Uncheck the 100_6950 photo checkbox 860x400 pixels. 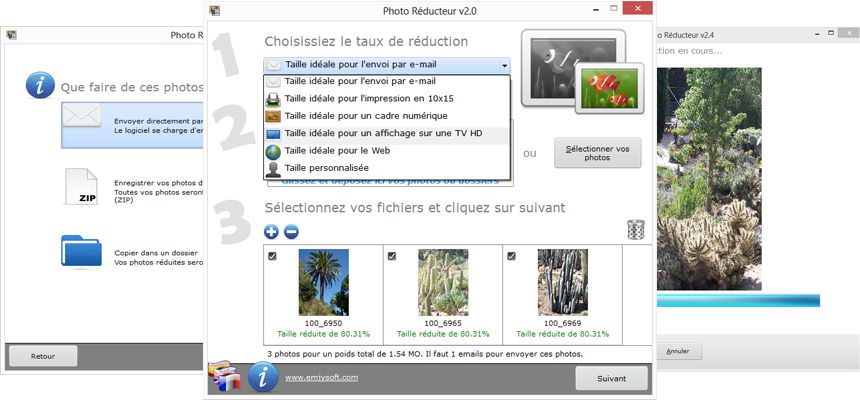tap(273, 256)
